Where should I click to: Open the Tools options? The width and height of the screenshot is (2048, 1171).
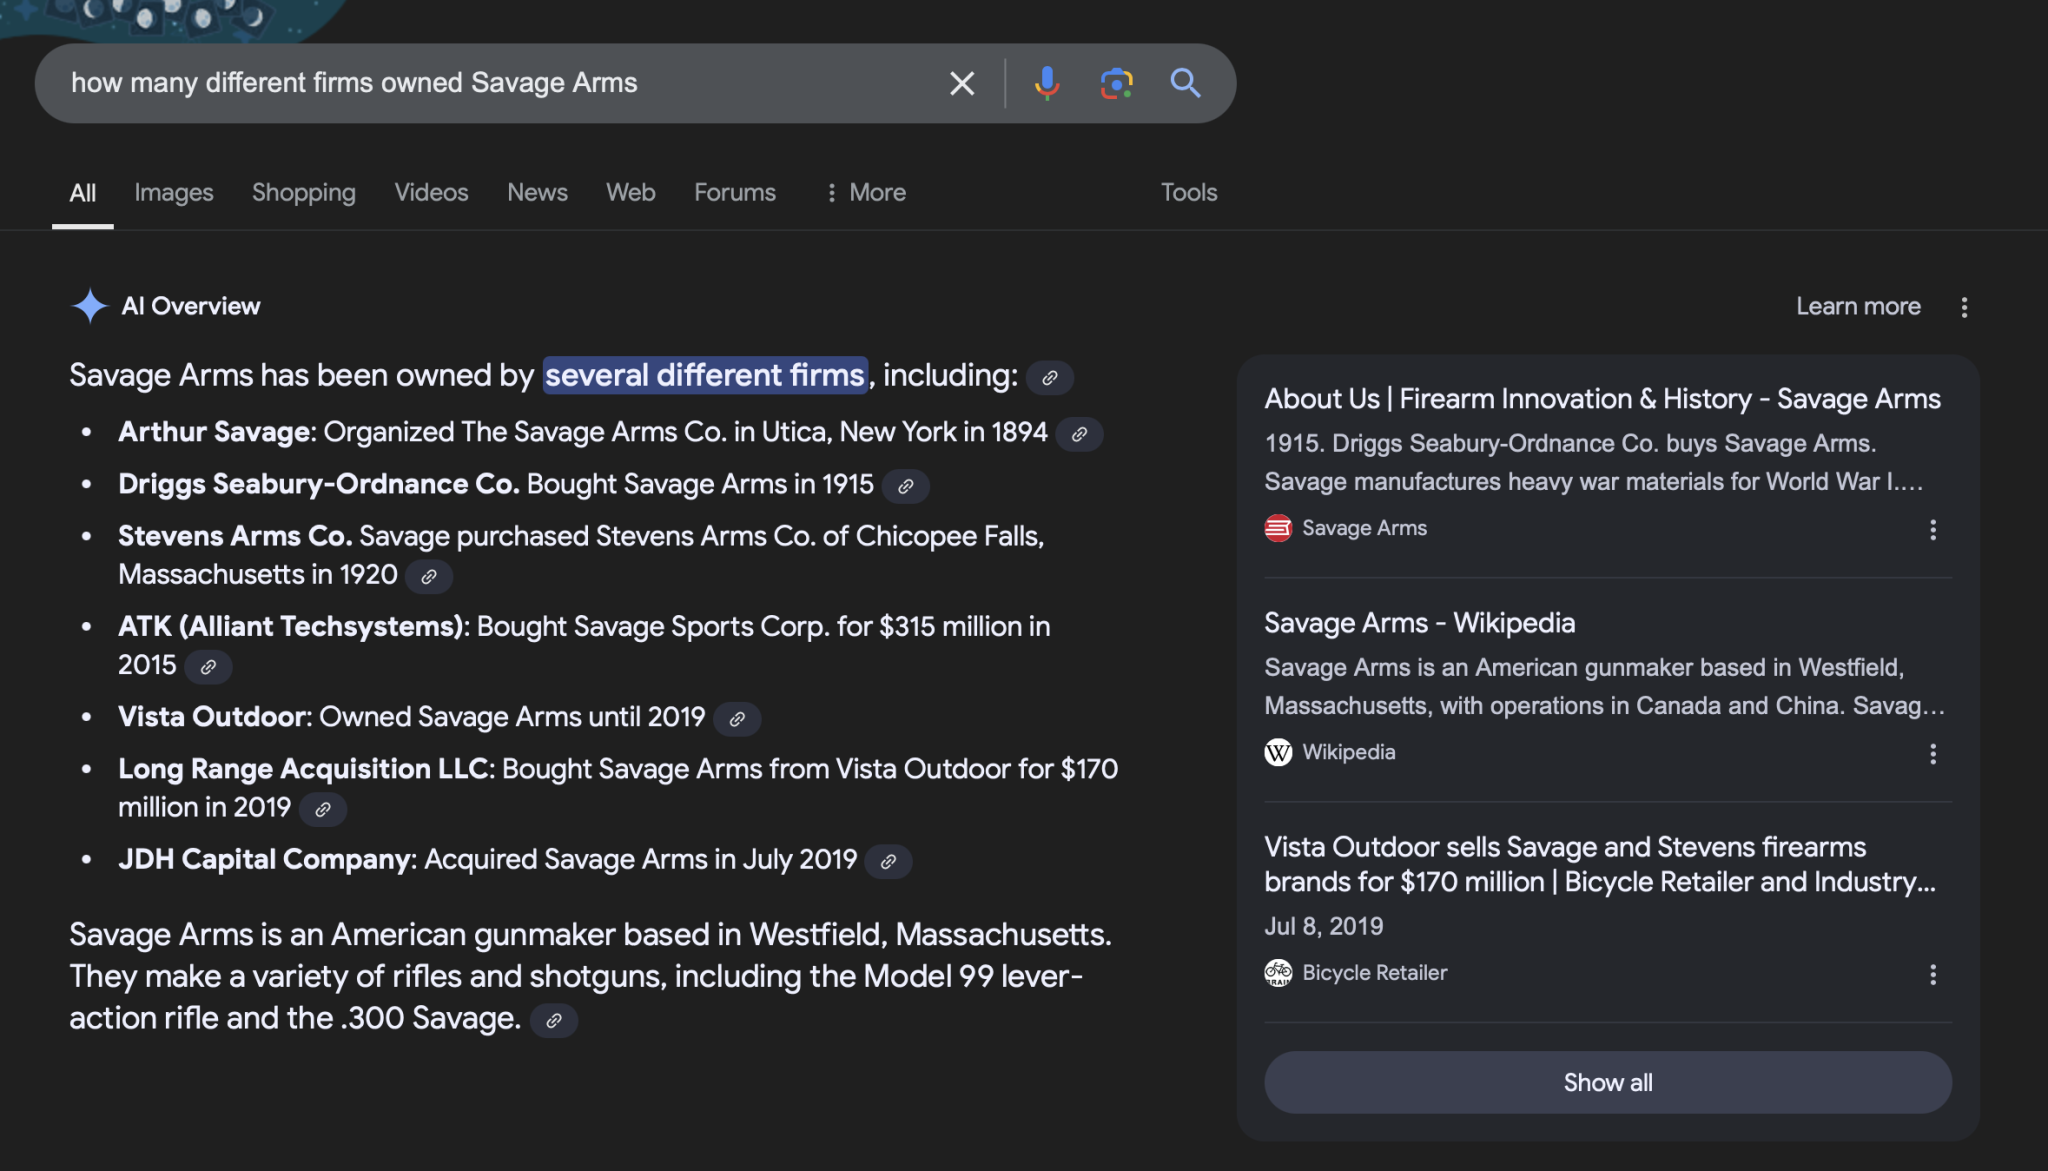click(x=1189, y=192)
